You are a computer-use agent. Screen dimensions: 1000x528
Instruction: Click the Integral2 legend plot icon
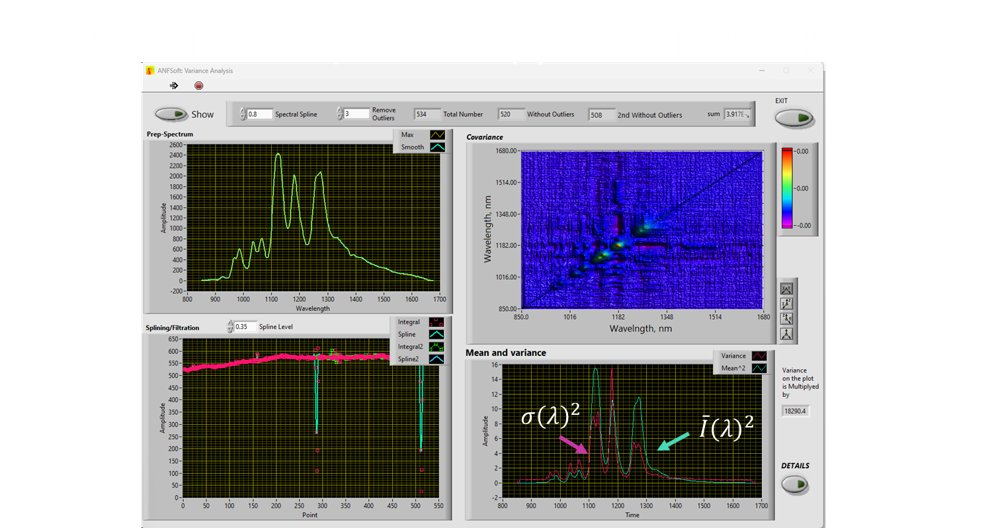point(436,347)
